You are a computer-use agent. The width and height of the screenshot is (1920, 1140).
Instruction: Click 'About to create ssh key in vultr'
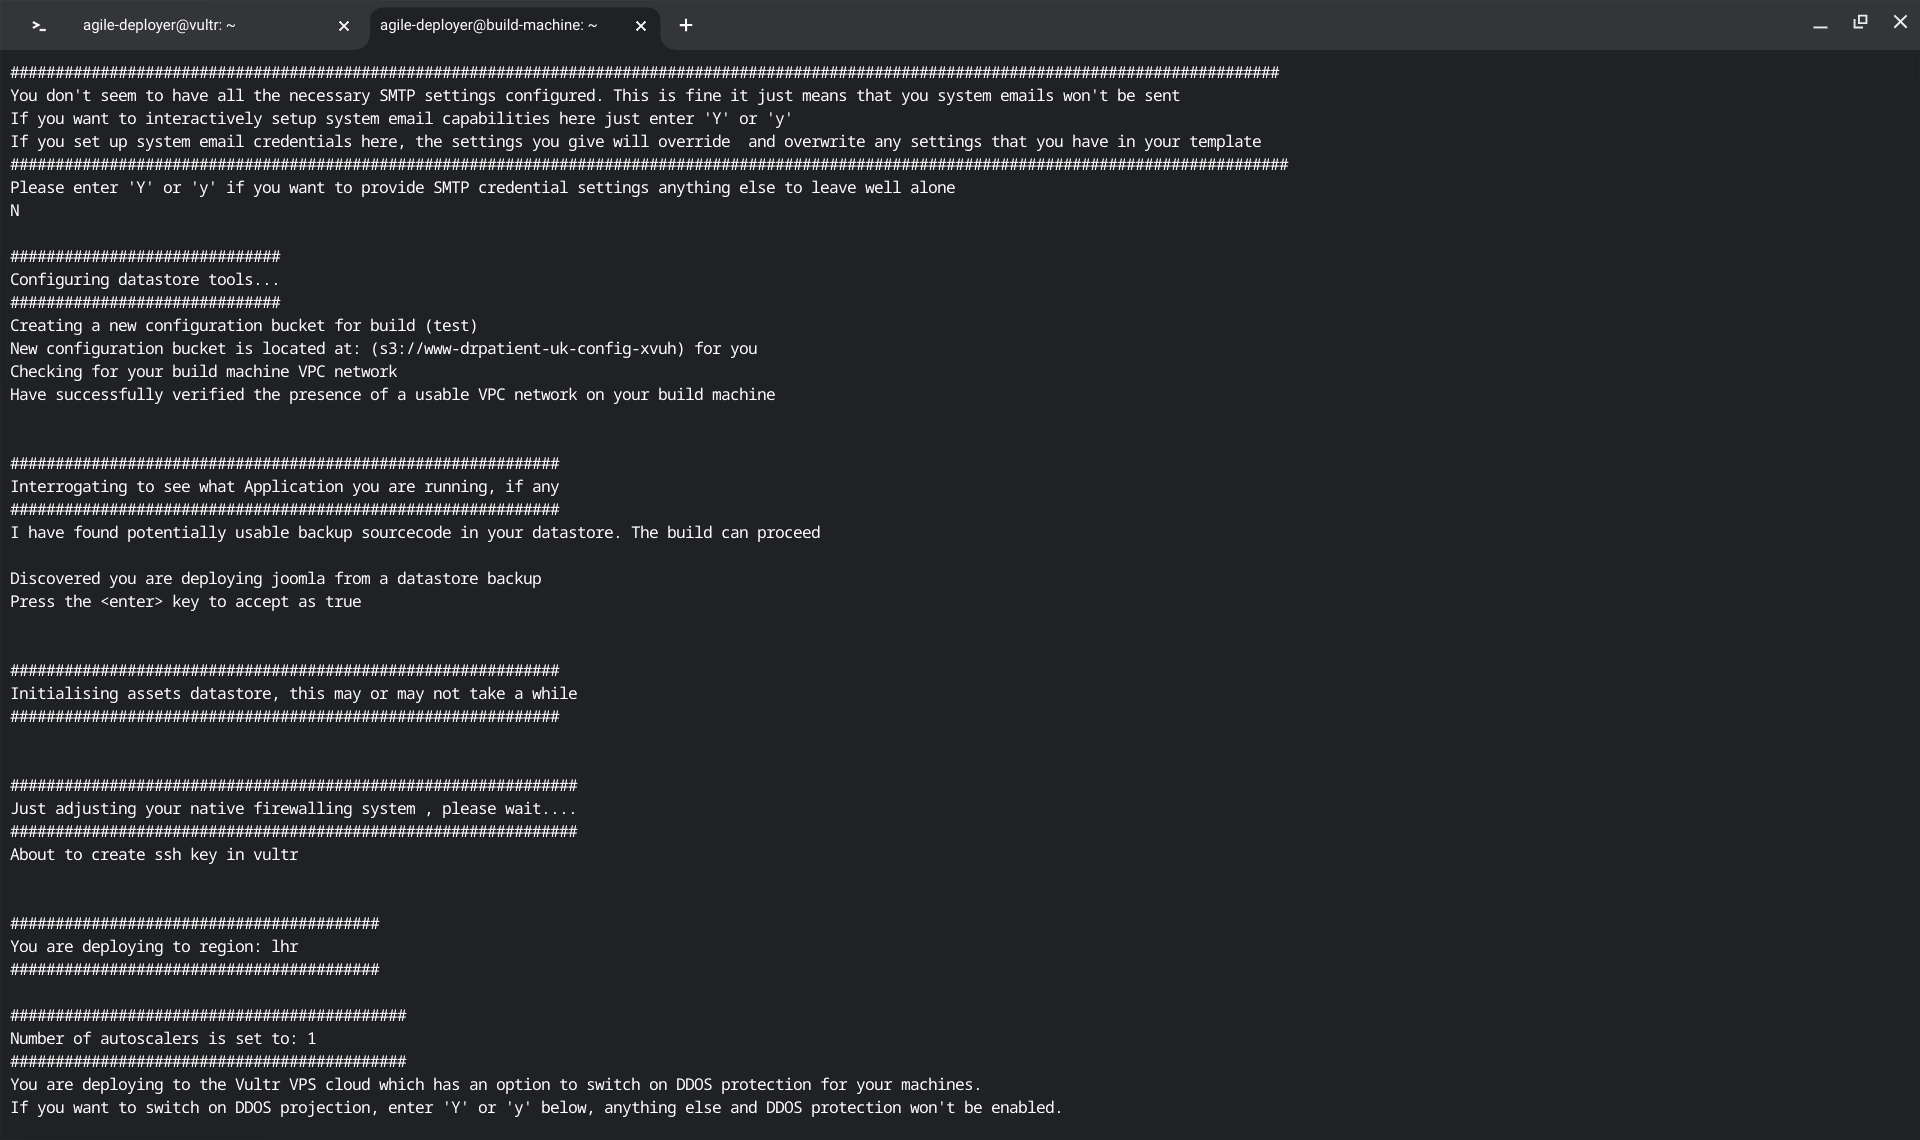154,855
